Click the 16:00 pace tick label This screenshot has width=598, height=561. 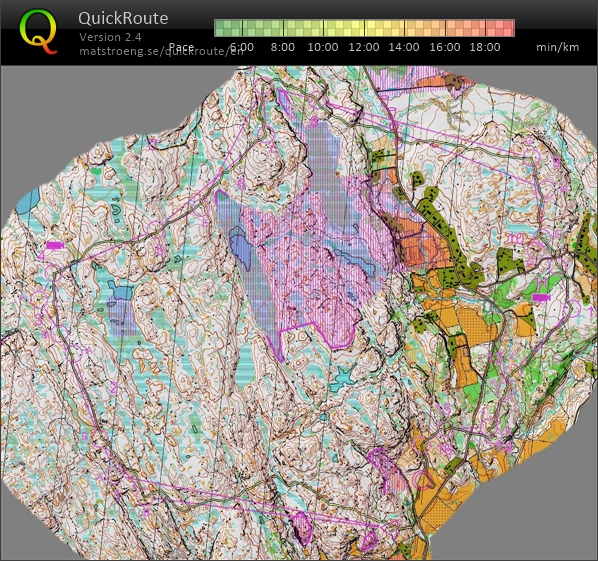[x=445, y=47]
